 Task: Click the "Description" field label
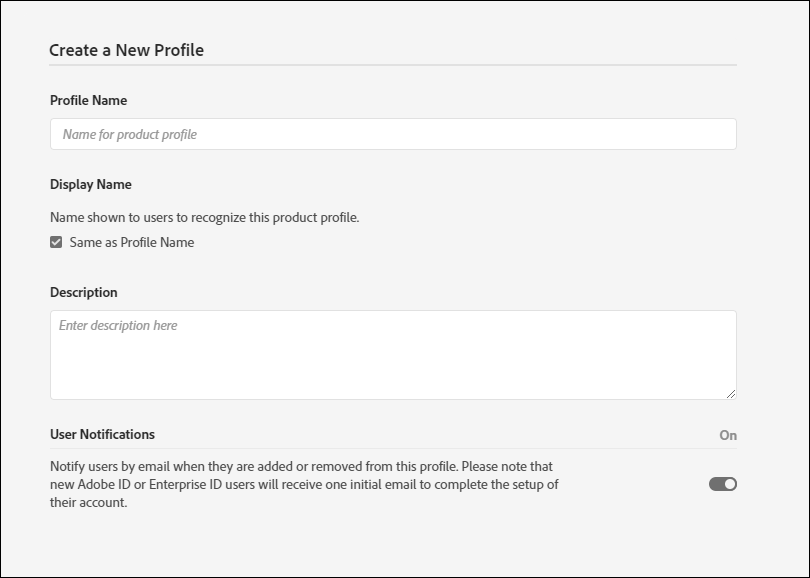point(83,292)
